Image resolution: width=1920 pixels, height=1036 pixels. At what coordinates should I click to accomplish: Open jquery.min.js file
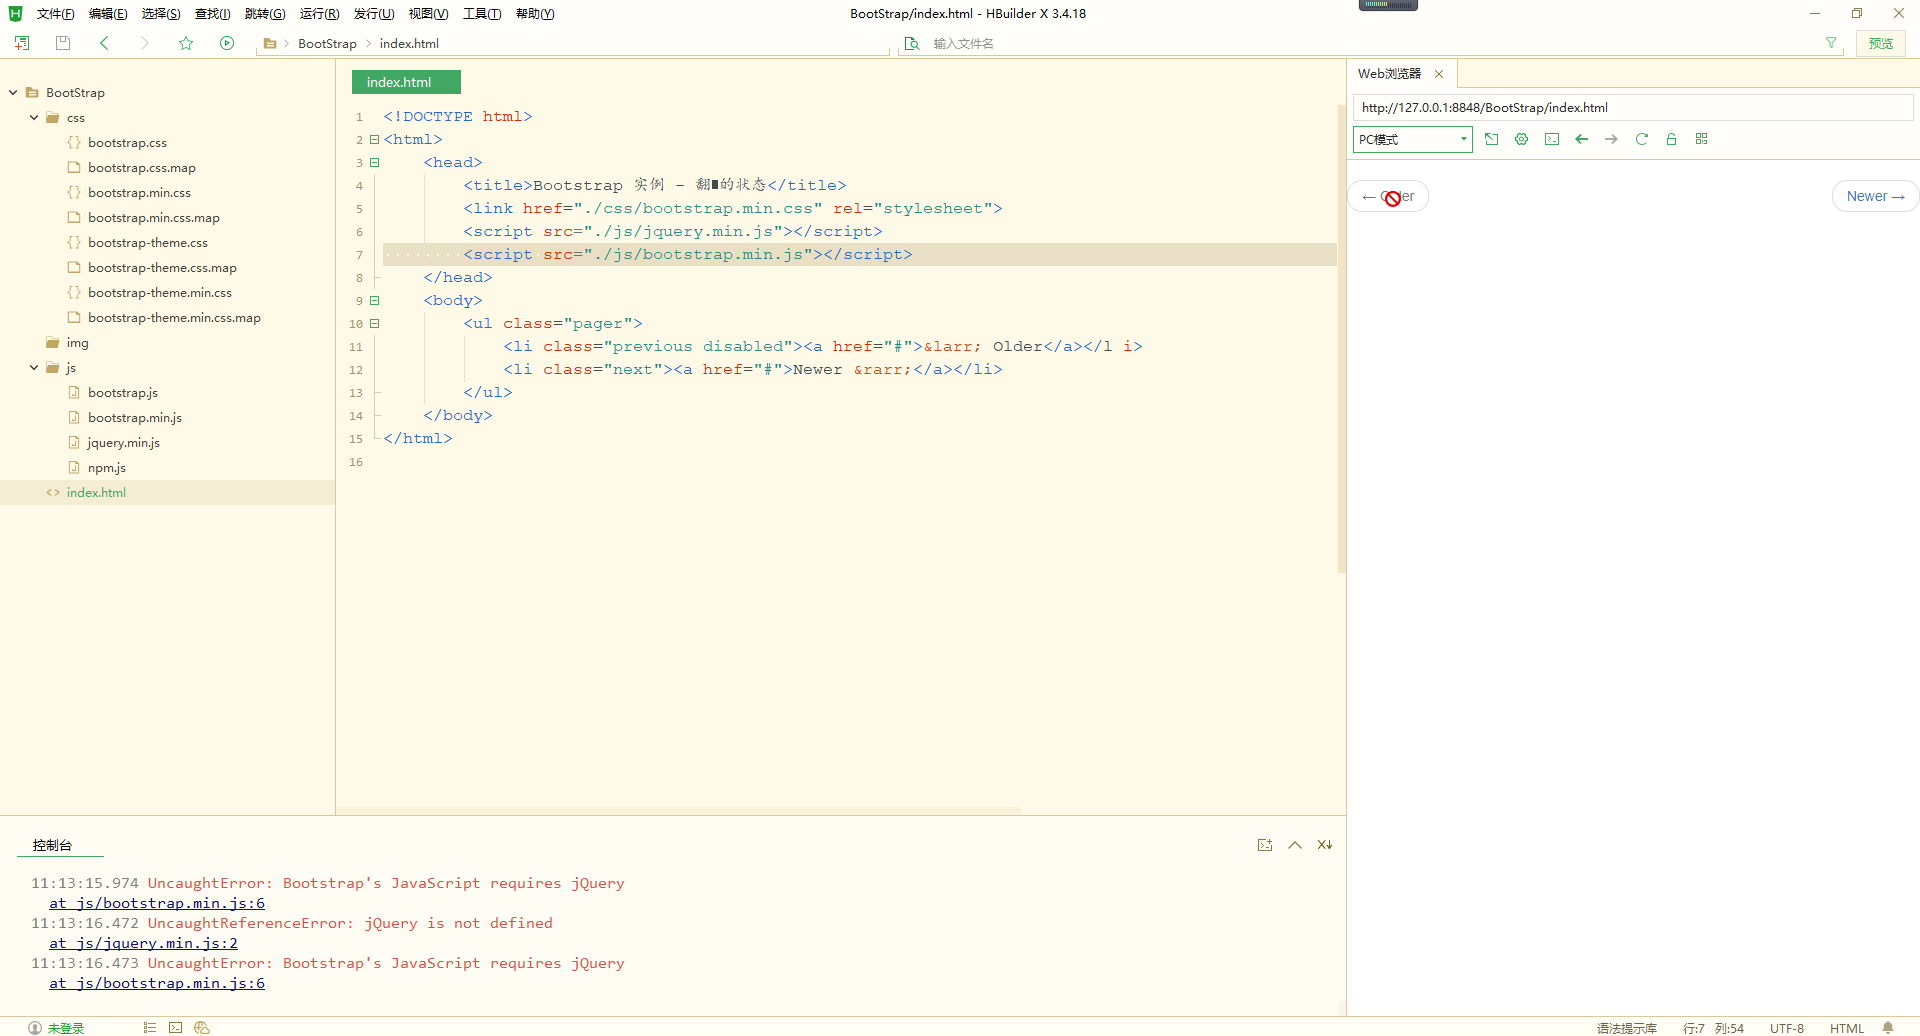(123, 442)
